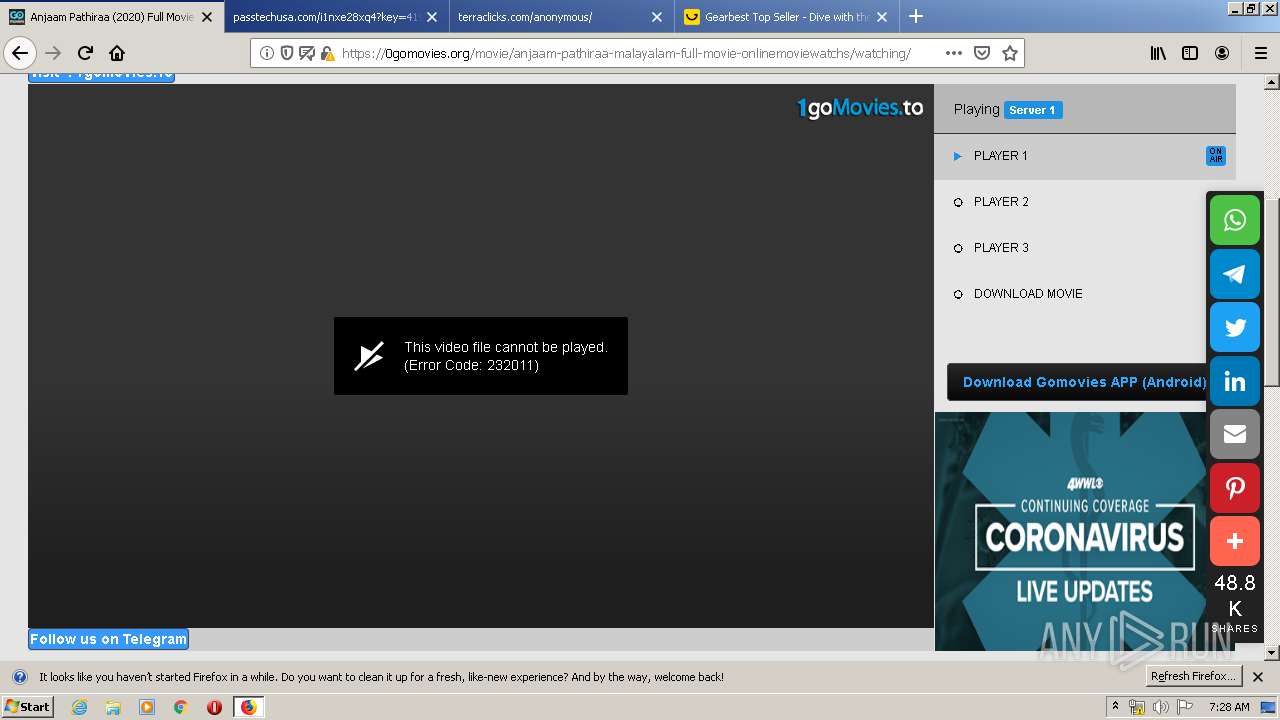Close the passtechusa.com tab
Image resolution: width=1280 pixels, height=720 pixels.
pos(432,17)
